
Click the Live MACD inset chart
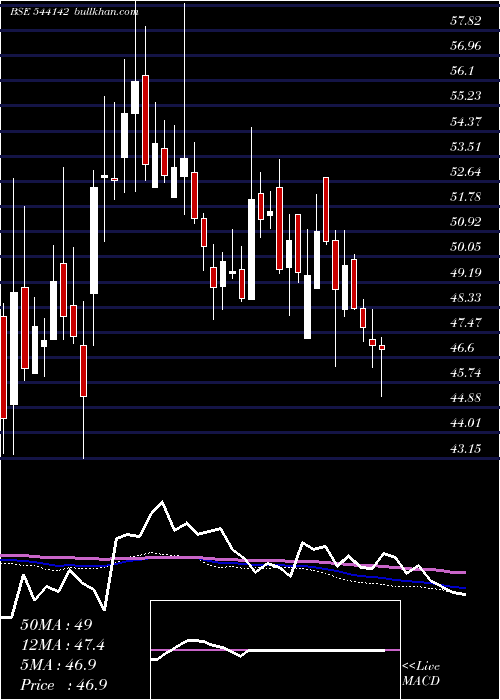click(275, 650)
